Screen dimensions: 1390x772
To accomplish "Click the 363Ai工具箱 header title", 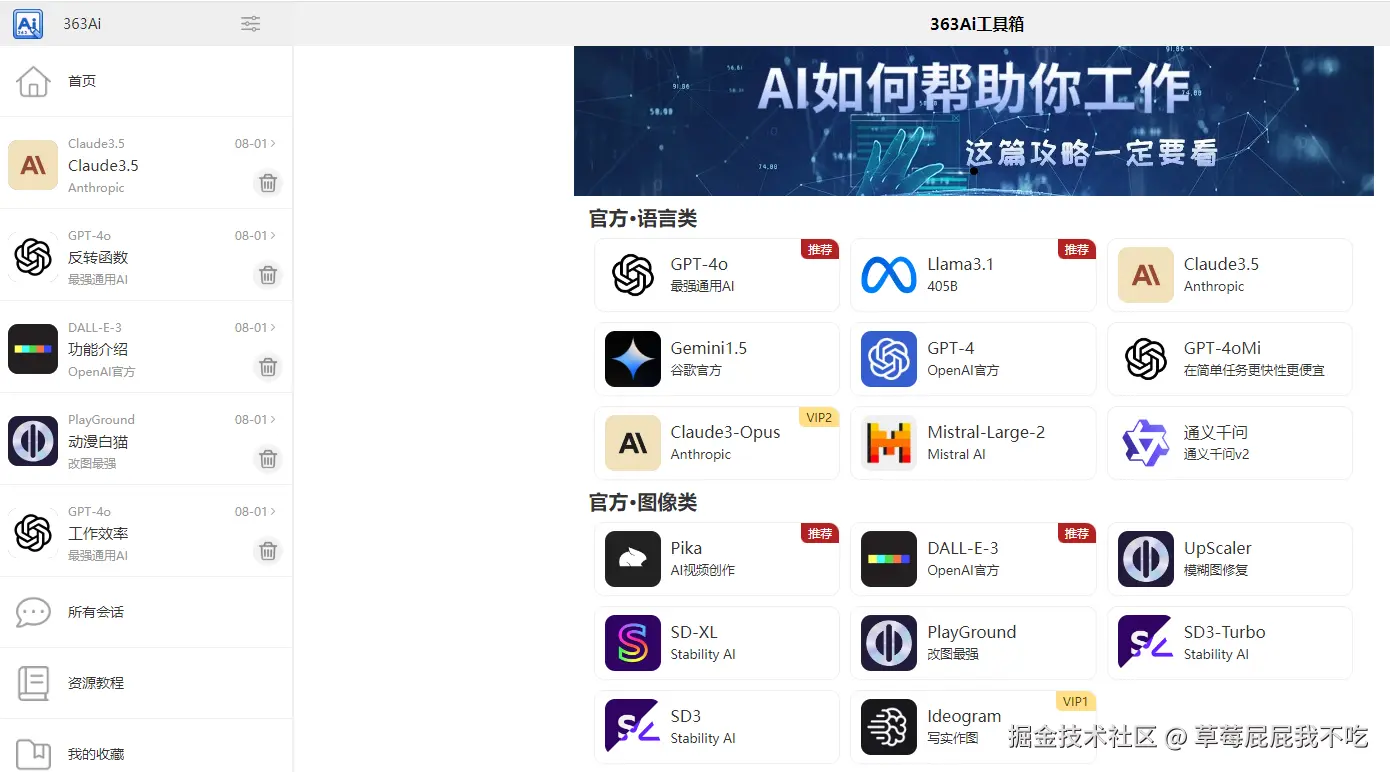I will point(977,24).
